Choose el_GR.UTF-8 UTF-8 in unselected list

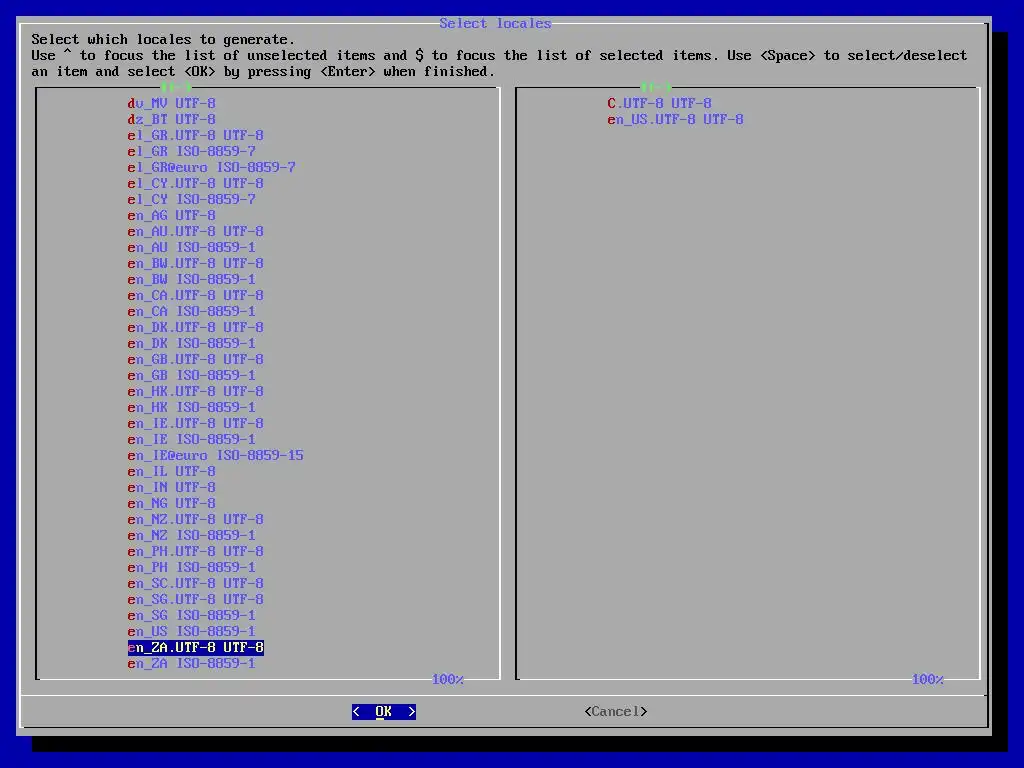(x=196, y=135)
